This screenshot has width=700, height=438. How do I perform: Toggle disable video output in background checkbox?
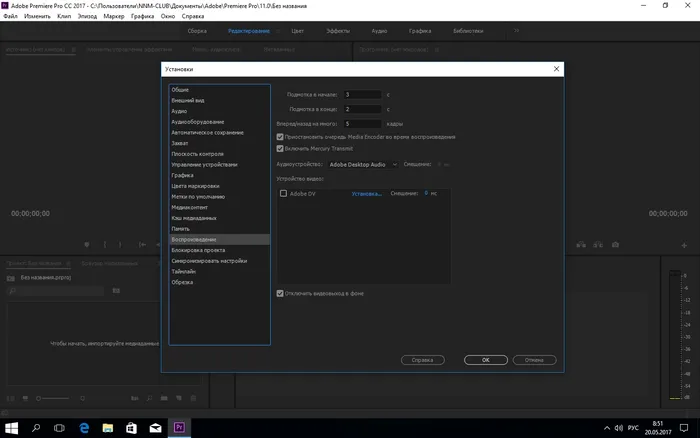[280, 293]
